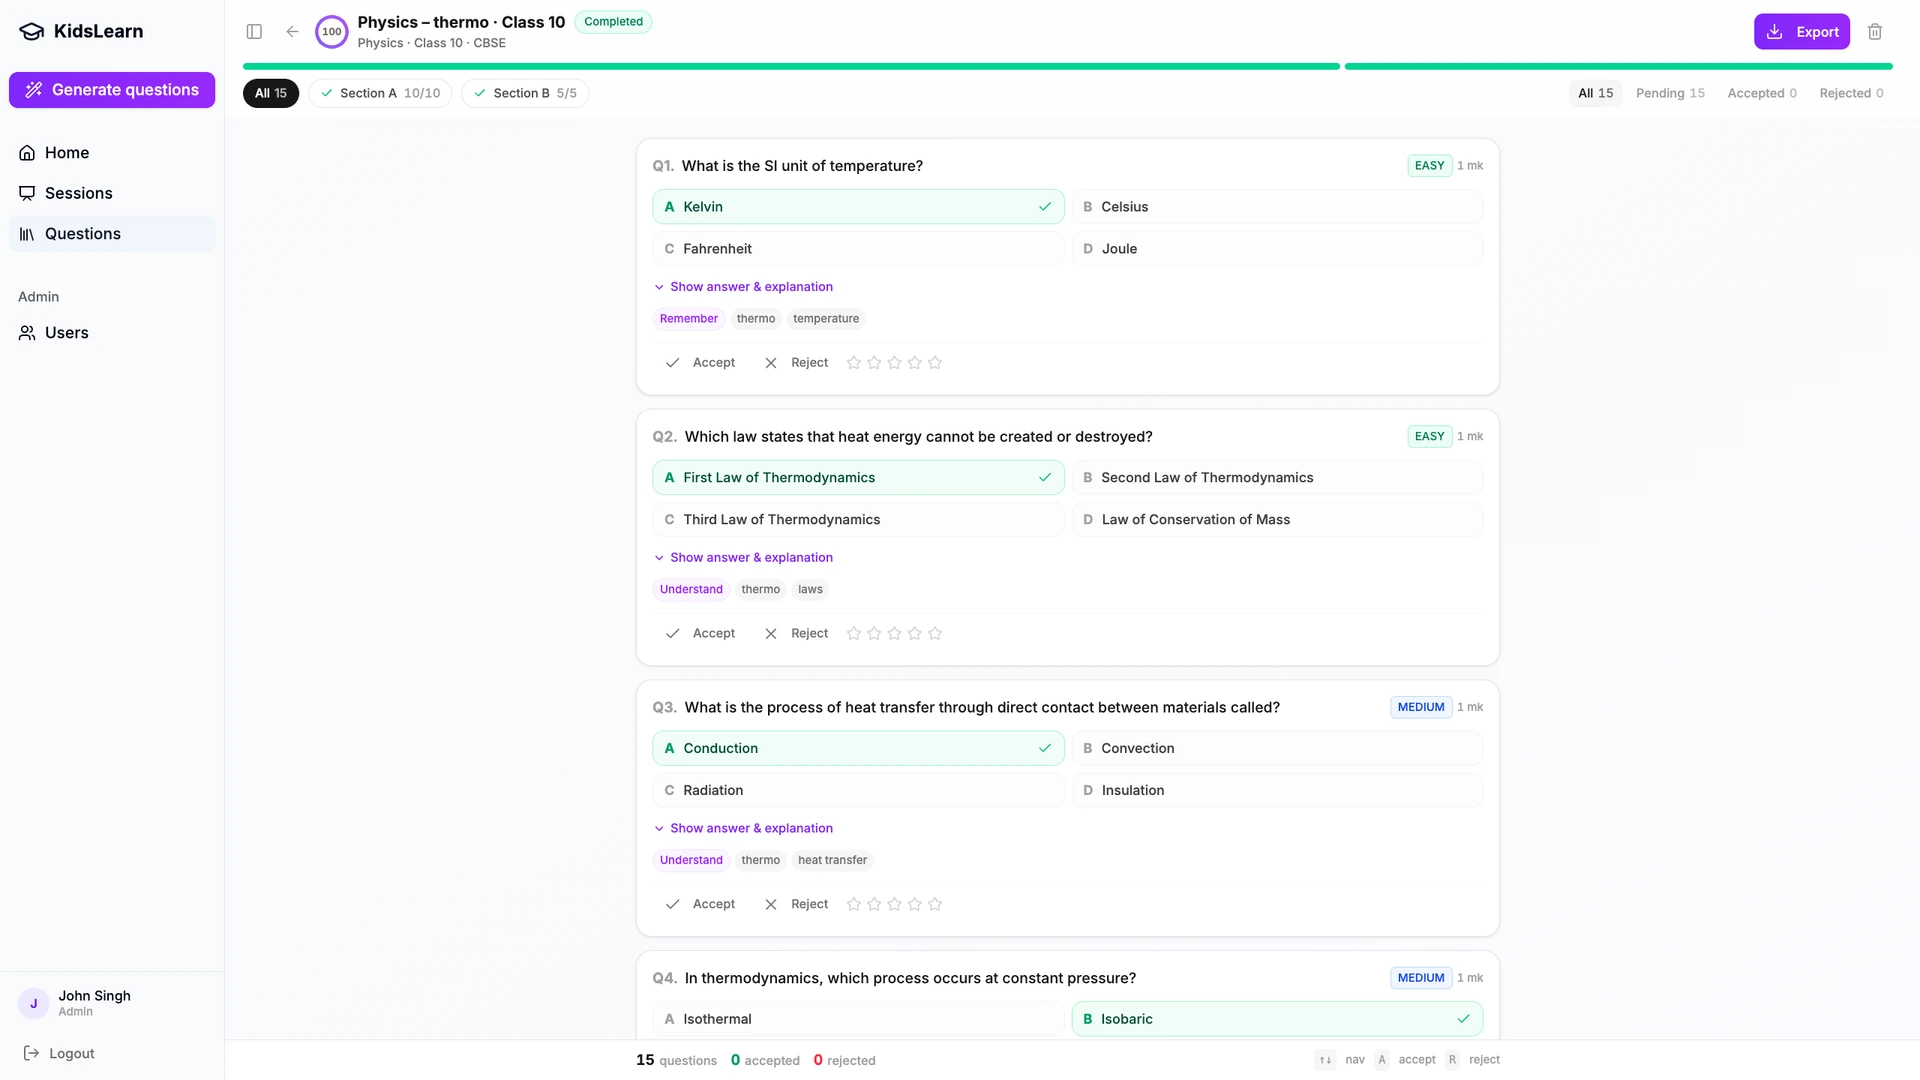The width and height of the screenshot is (1920, 1080).
Task: Go back using the arrow icon
Action: (292, 32)
